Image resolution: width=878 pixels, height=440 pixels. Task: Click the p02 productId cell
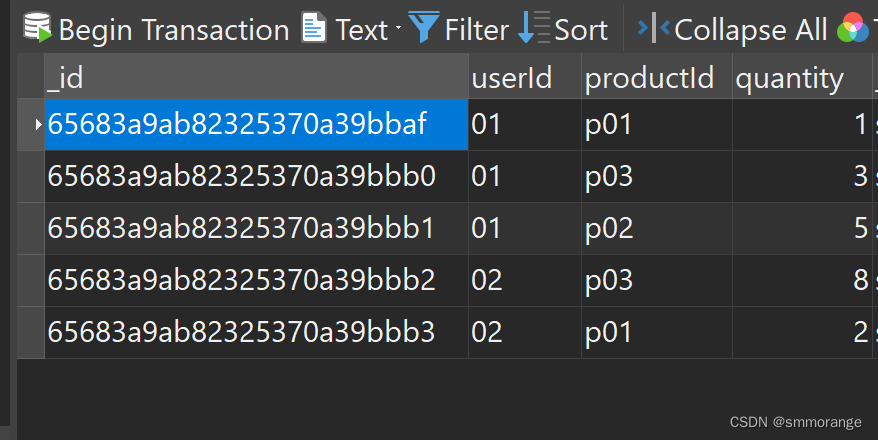(x=657, y=228)
